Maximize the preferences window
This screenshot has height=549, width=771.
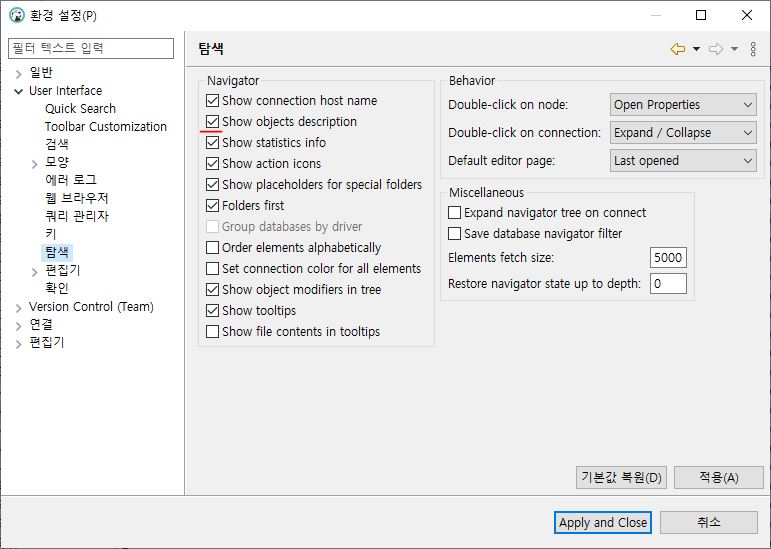coord(701,15)
